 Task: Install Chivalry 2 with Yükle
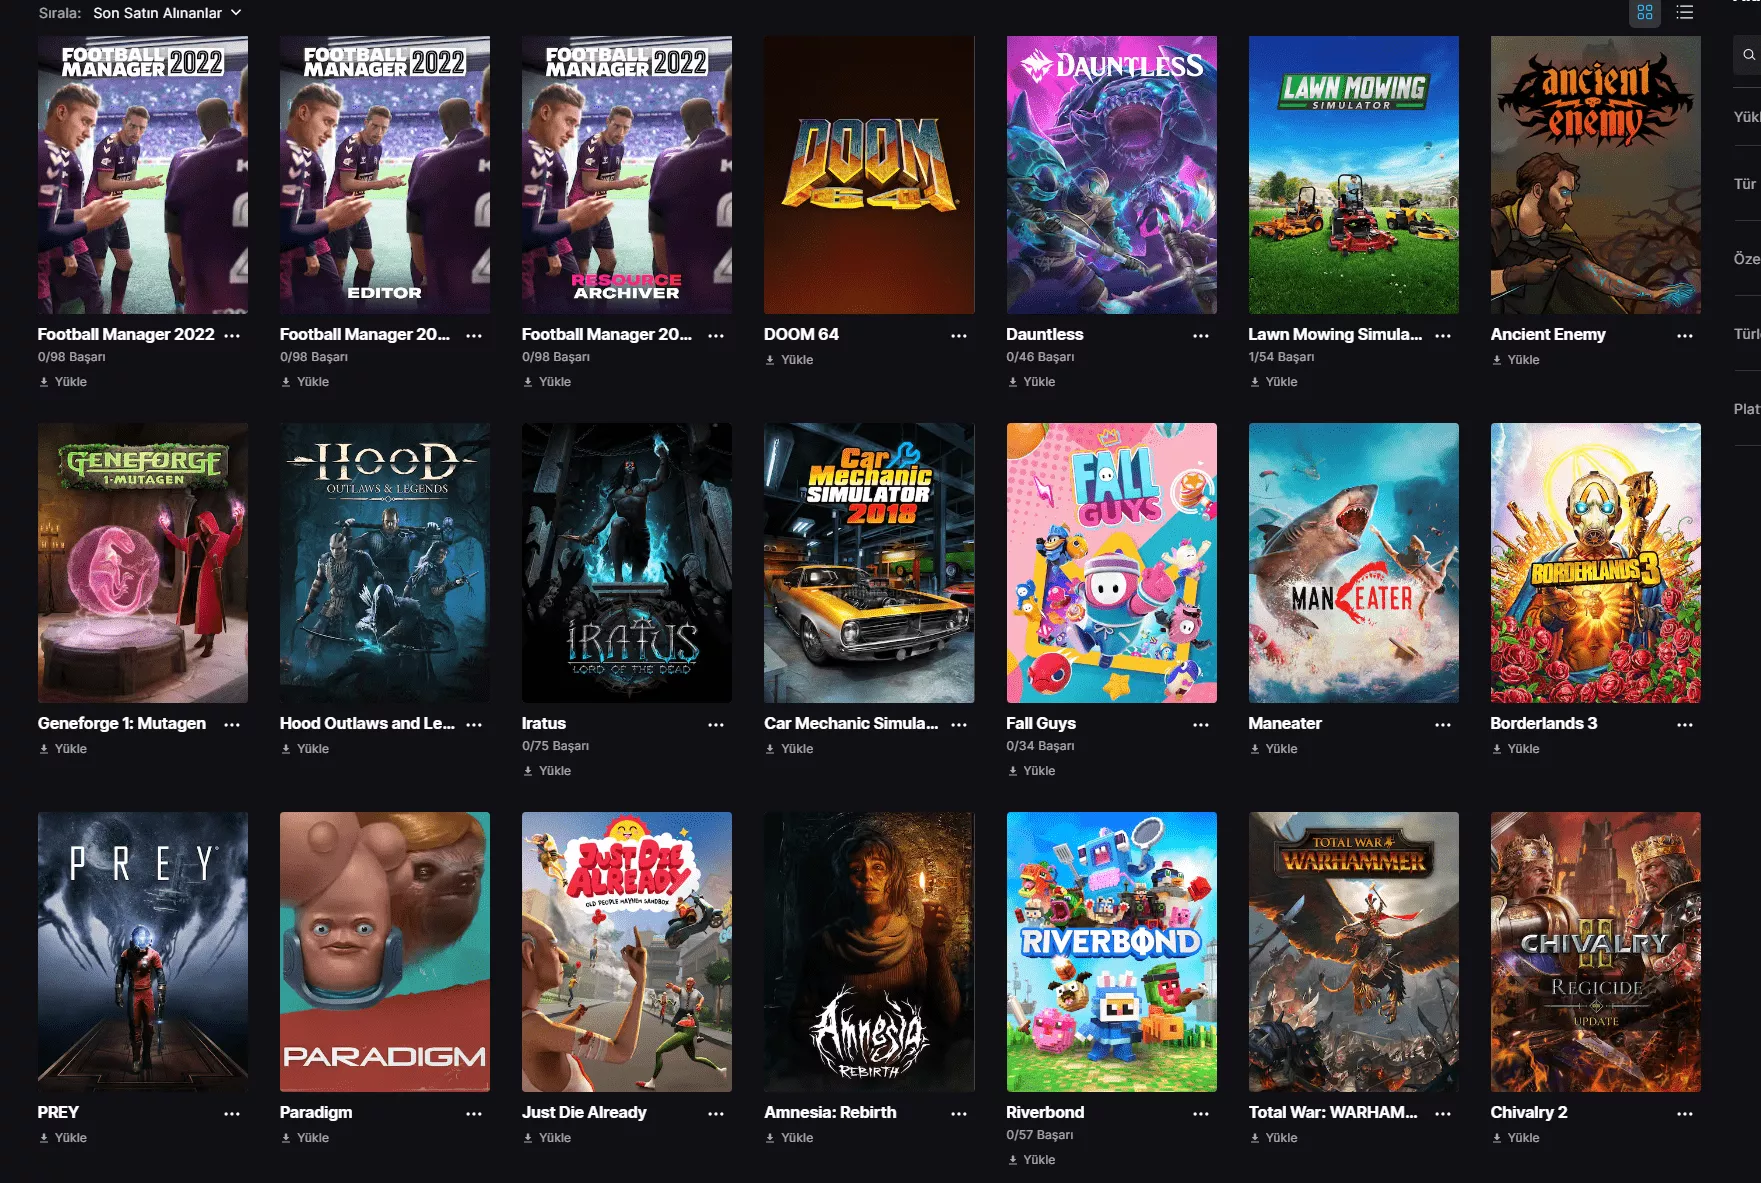click(1516, 1138)
